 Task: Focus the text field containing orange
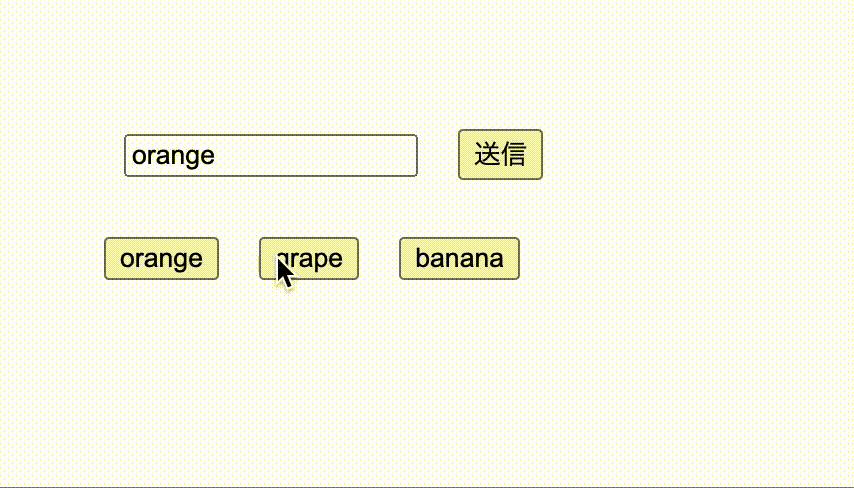tap(271, 156)
